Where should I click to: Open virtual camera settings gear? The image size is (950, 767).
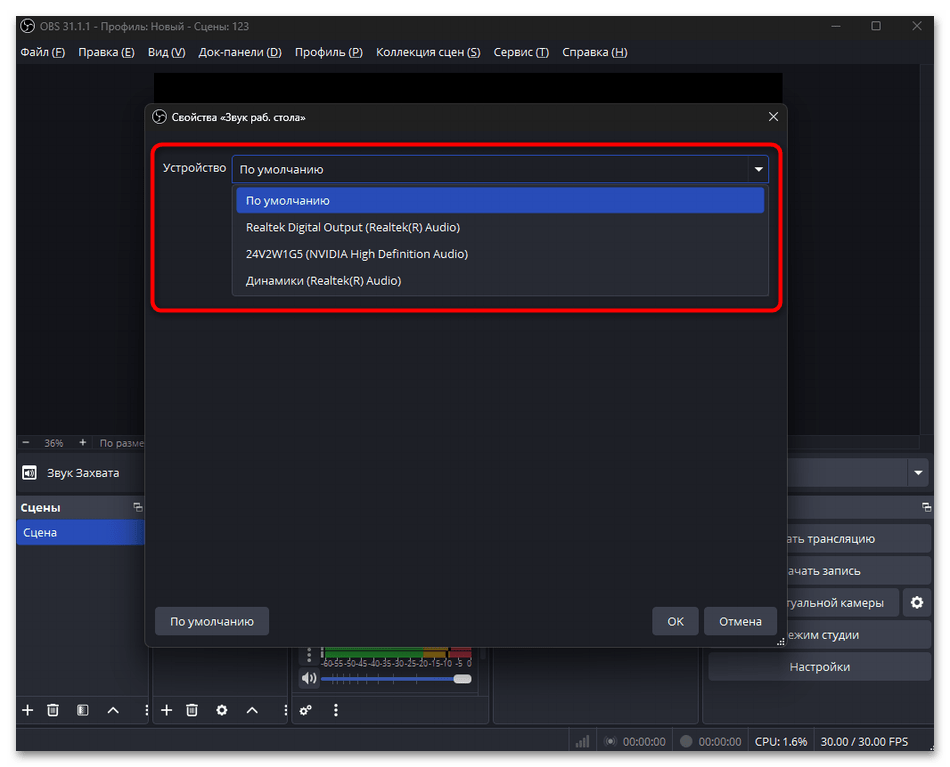[917, 603]
